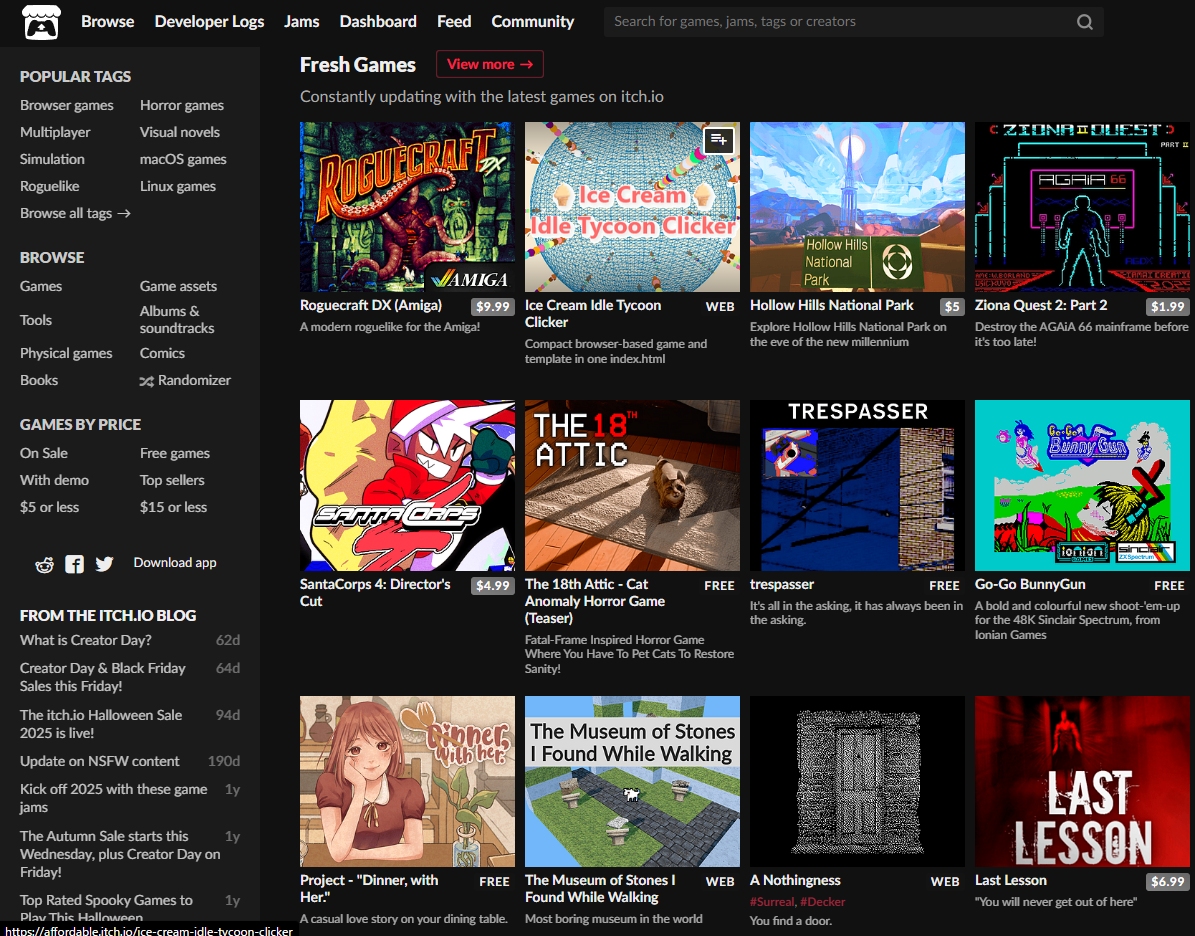Go to the Jams page
The height and width of the screenshot is (936, 1195).
click(302, 21)
